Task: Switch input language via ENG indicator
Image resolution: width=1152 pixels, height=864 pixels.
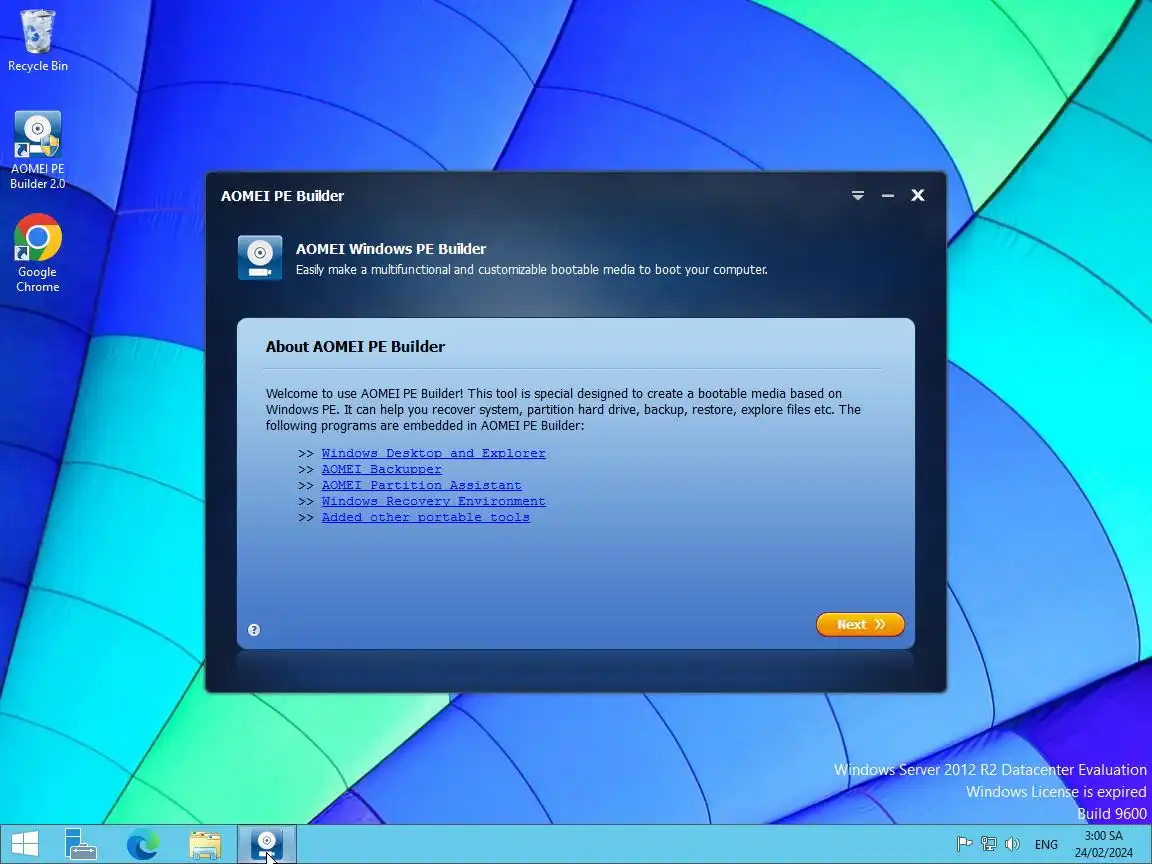Action: pyautogui.click(x=1046, y=844)
